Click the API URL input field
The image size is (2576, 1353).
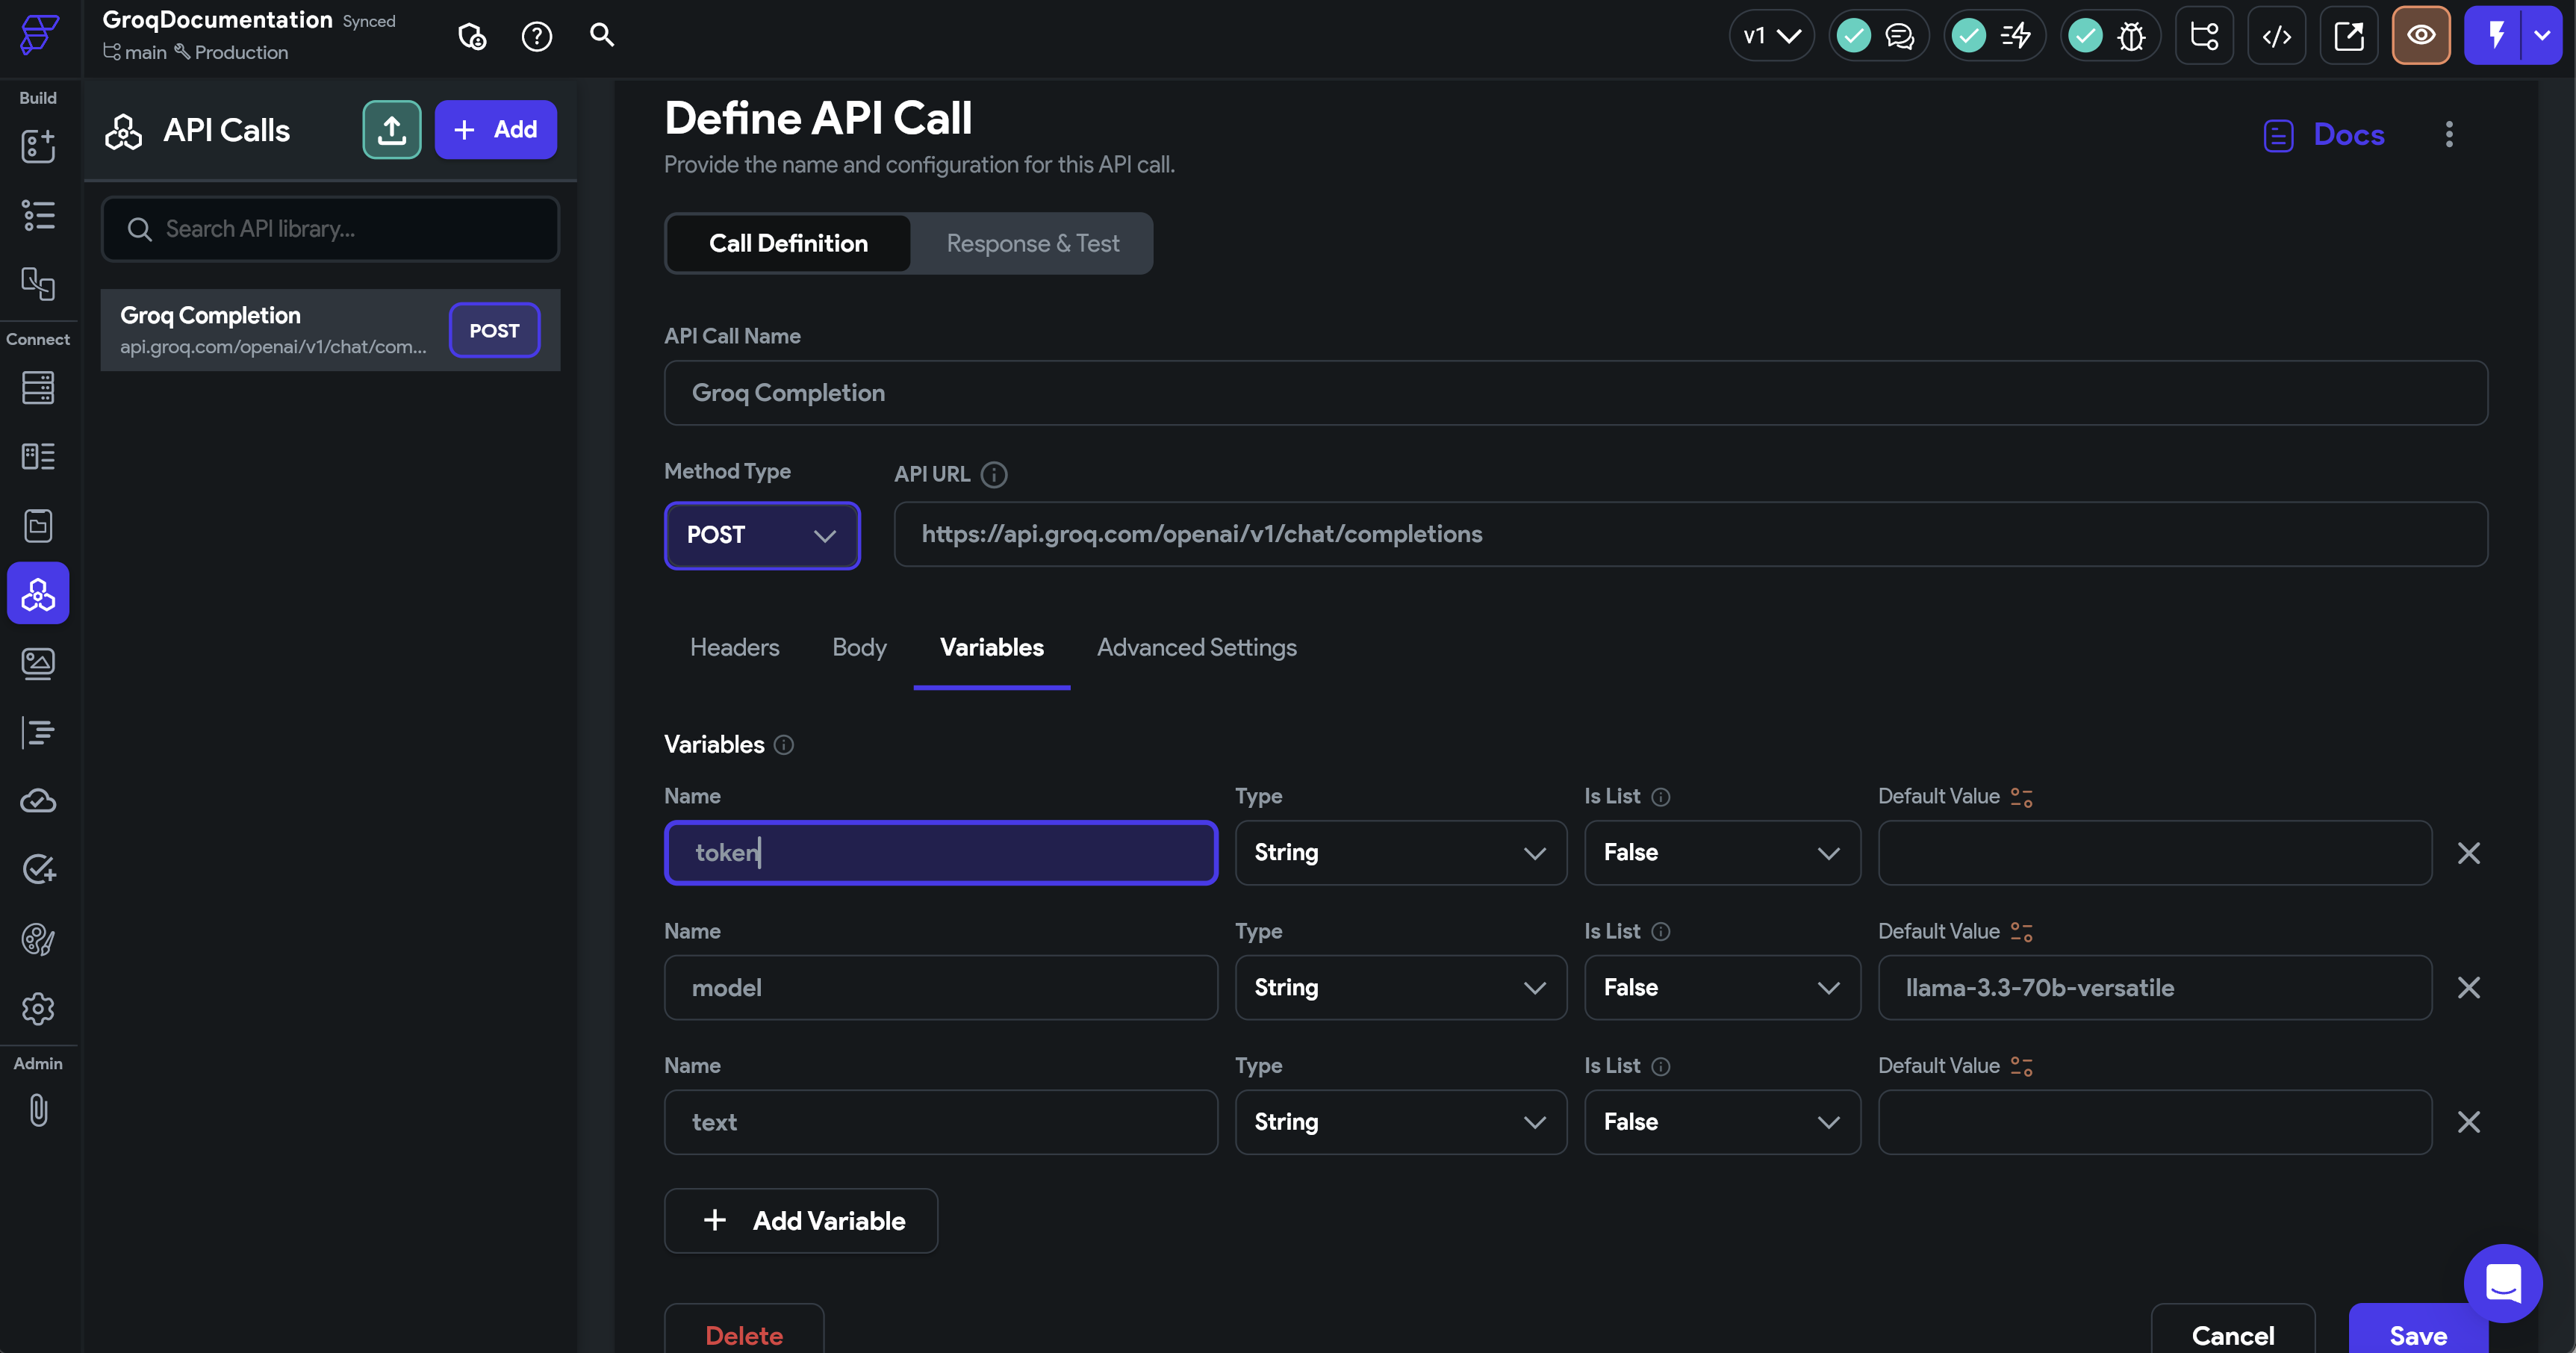click(x=1690, y=534)
